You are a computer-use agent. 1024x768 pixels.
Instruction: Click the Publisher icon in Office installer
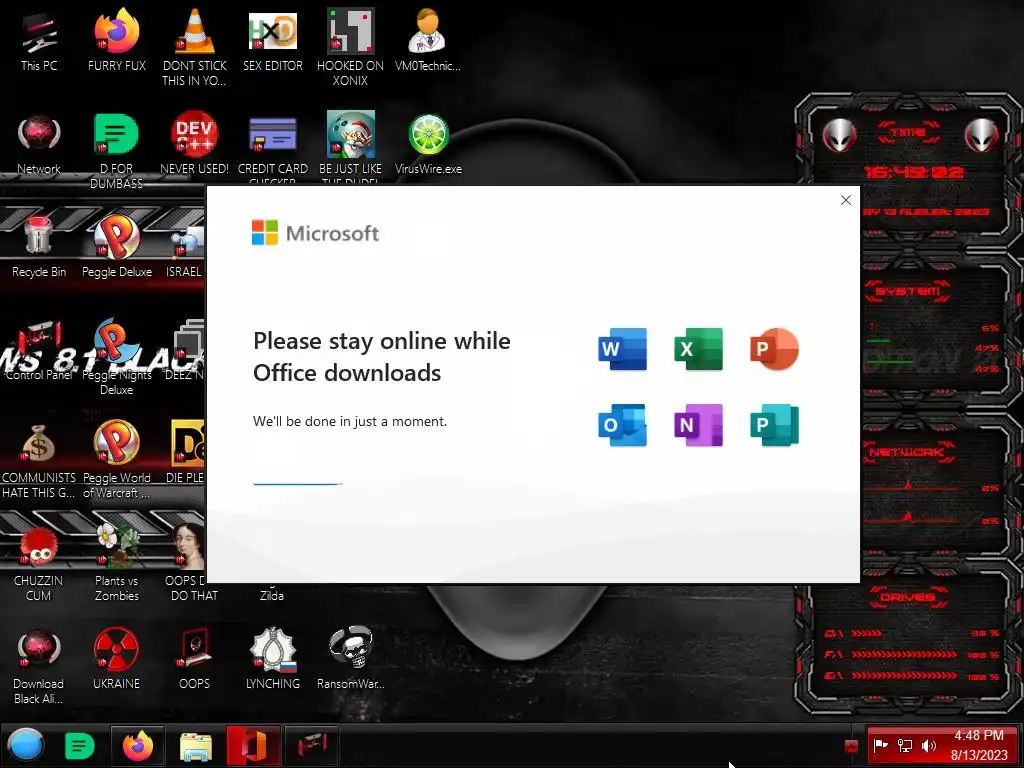pos(774,425)
